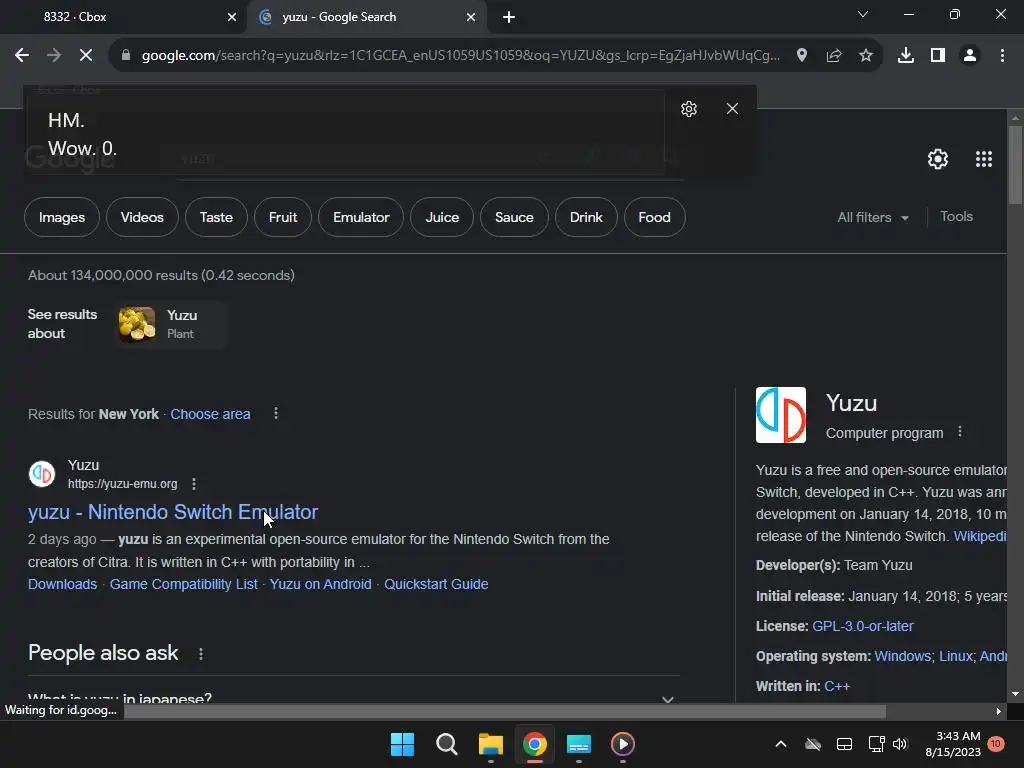1024x768 pixels.
Task: Open the Google apps grid
Action: tap(984, 159)
